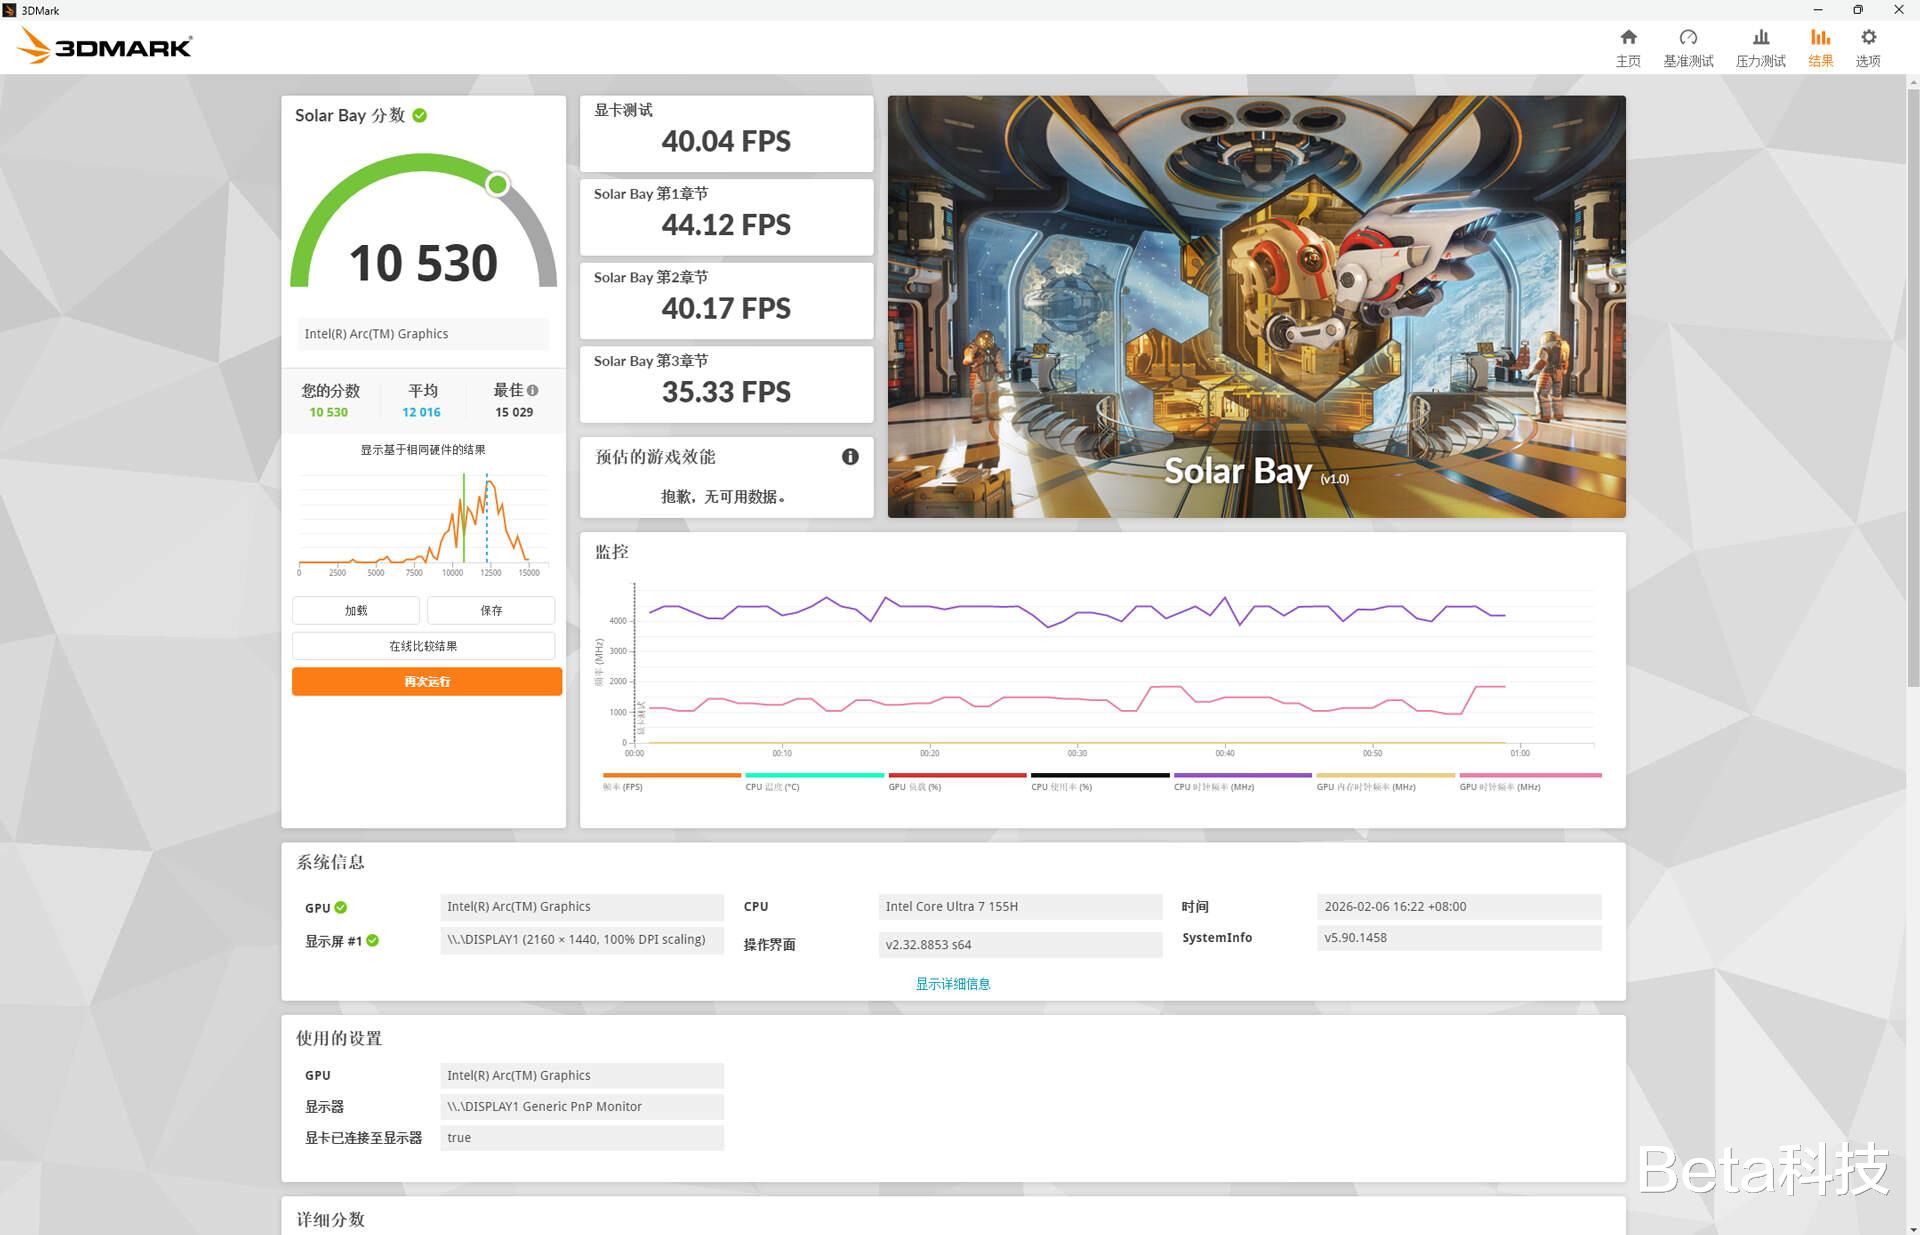This screenshot has width=1920, height=1235.
Task: Click the green validation check next to GPU
Action: (341, 907)
